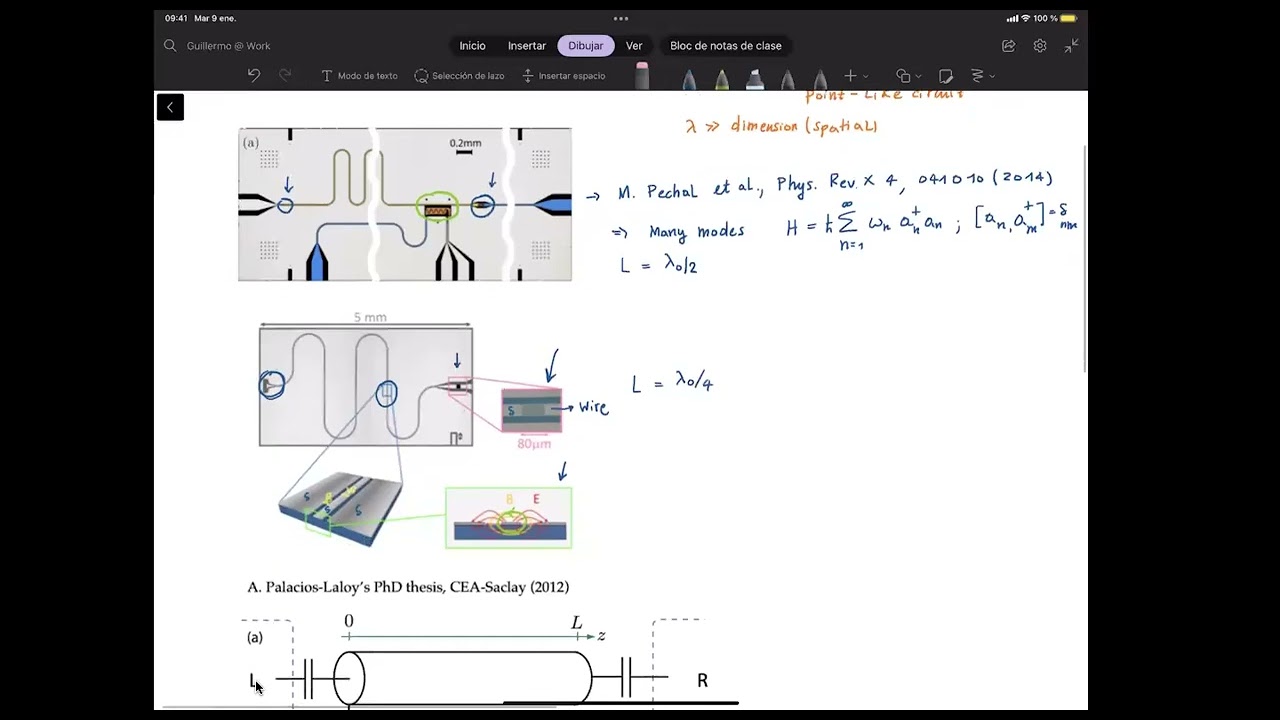
Task: Select Insertar espacio tool
Action: 564,76
